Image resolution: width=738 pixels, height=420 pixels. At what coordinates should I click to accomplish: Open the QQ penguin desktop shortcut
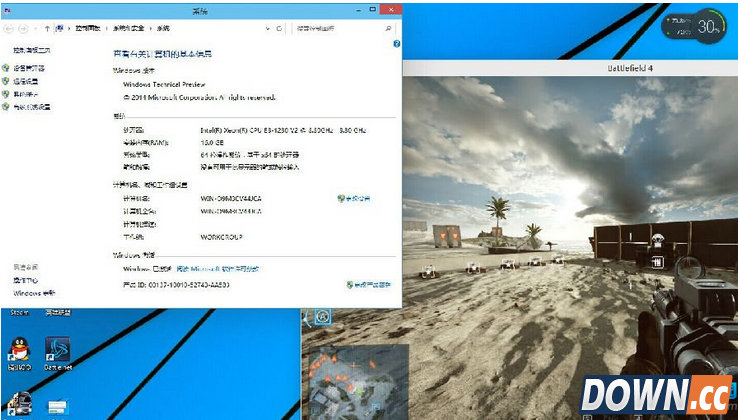[19, 354]
